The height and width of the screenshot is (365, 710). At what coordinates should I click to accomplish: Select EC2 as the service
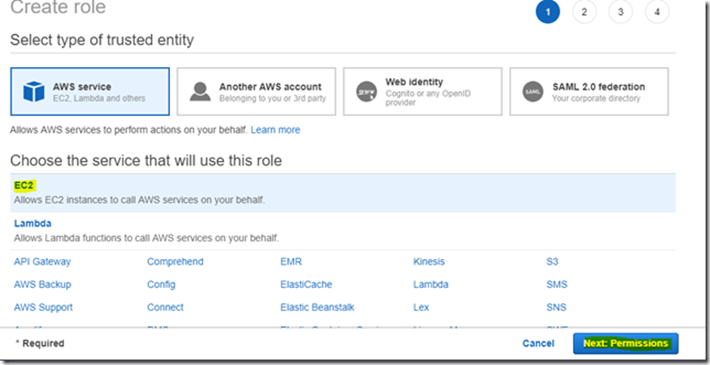click(343, 192)
